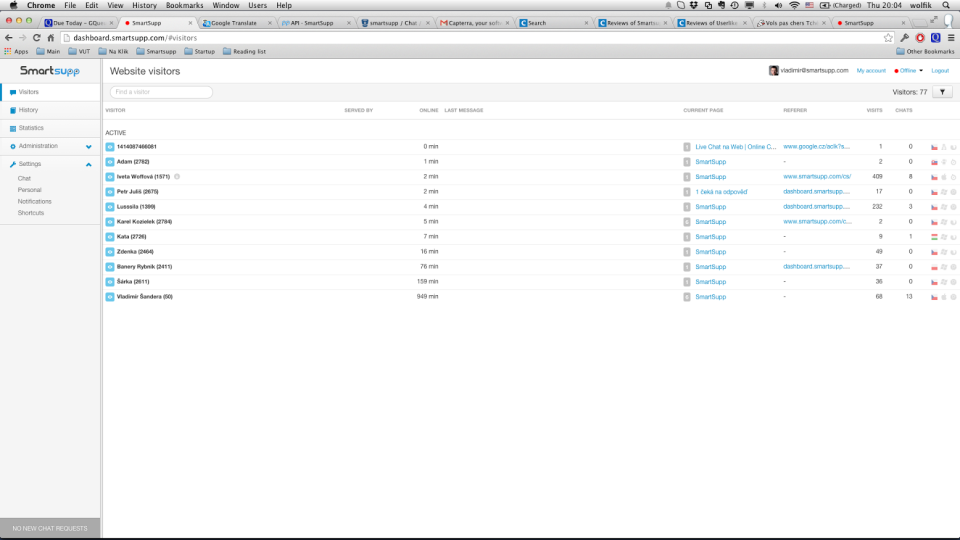Click the visitor filter funnel button
Image resolution: width=960 pixels, height=540 pixels.
pyautogui.click(x=942, y=92)
